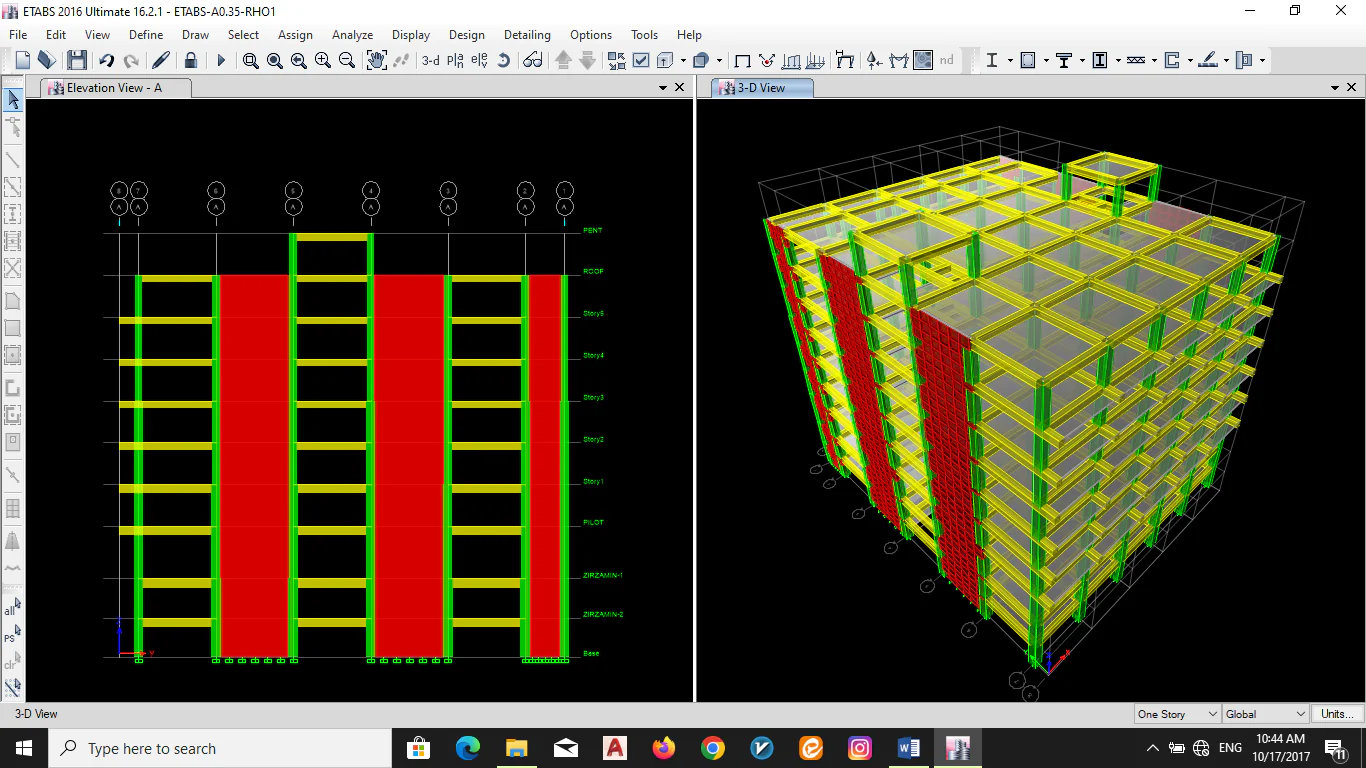
Task: Switch to the 3-D View tab
Action: coord(762,88)
